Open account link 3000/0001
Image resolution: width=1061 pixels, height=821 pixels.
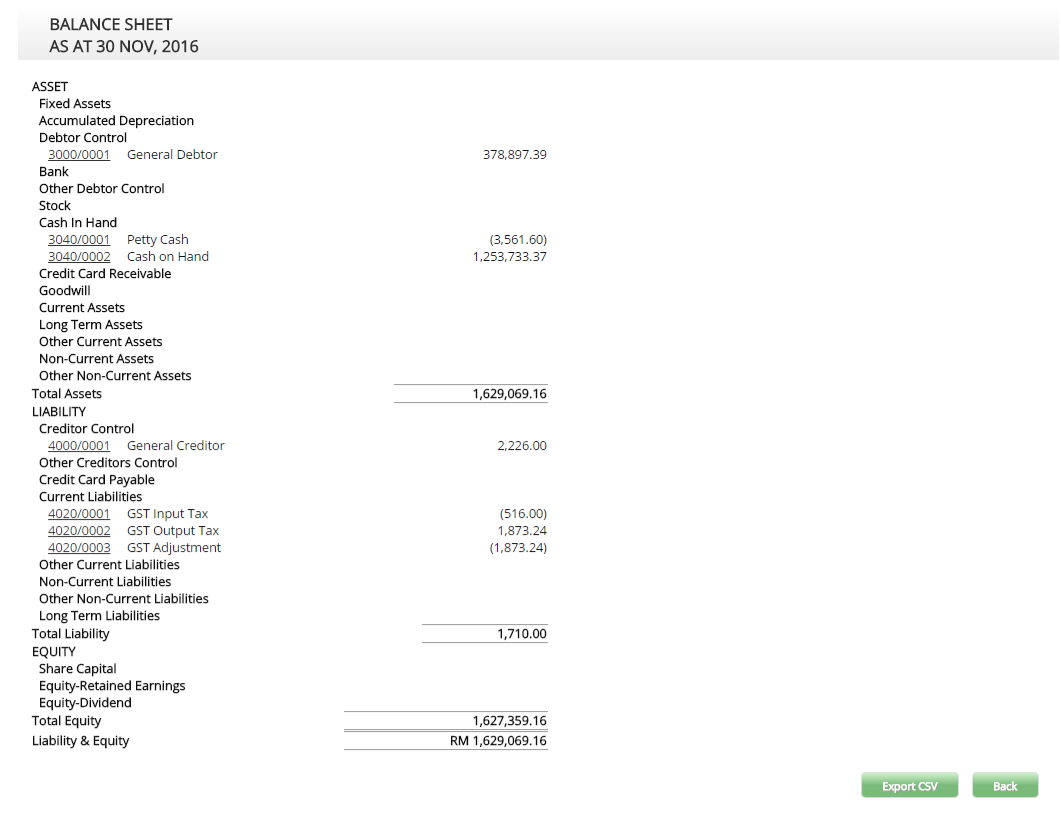click(79, 155)
